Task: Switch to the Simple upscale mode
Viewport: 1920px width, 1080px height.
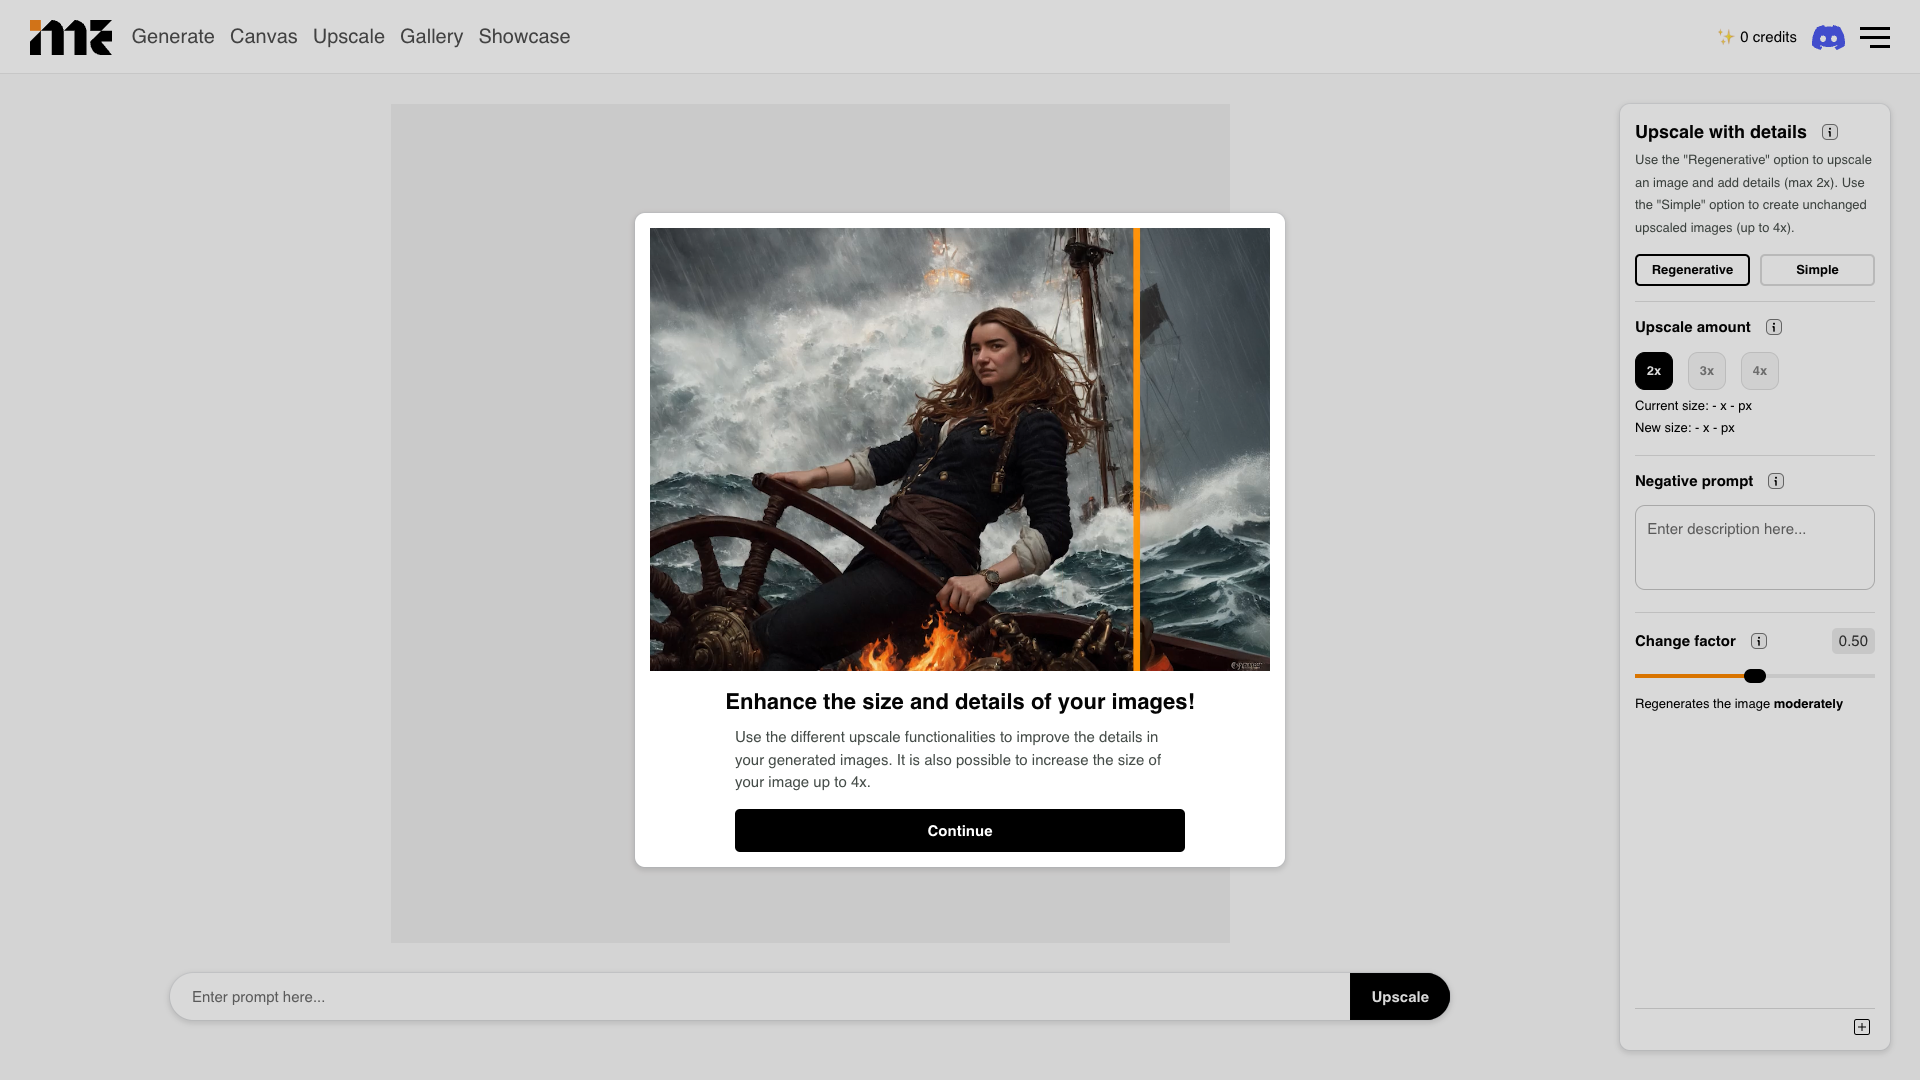Action: tap(1817, 270)
